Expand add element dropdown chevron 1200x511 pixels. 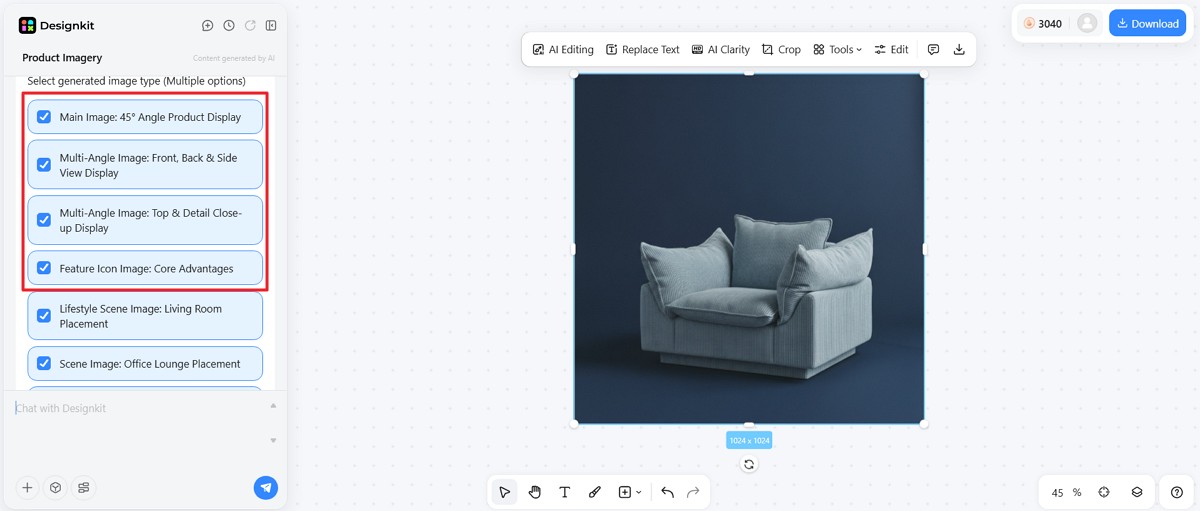point(639,492)
